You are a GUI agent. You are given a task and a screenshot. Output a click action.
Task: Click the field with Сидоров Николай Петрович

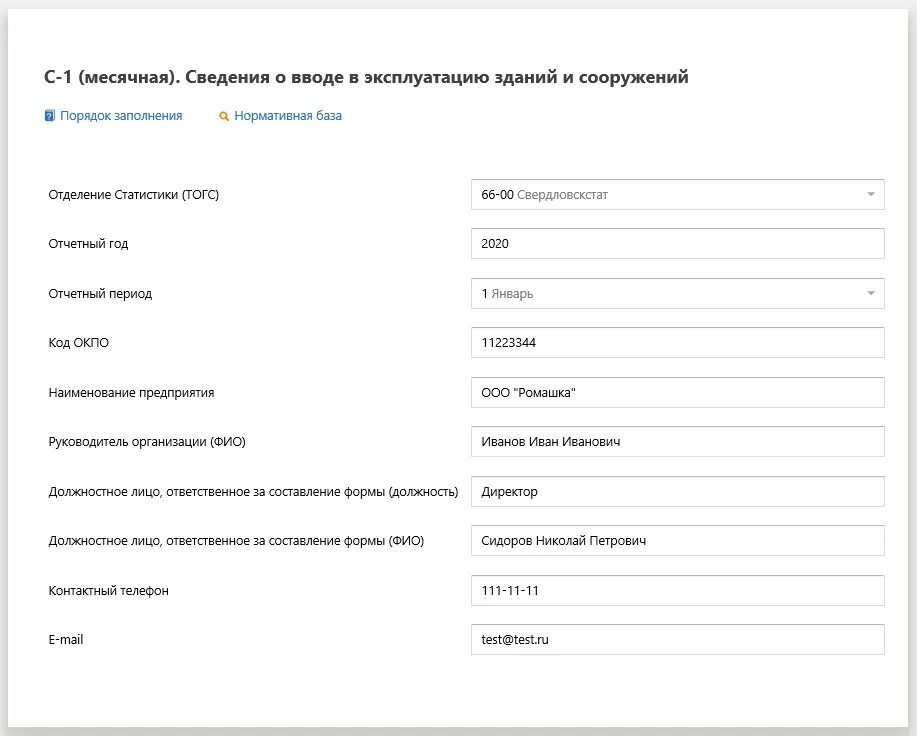pos(678,541)
